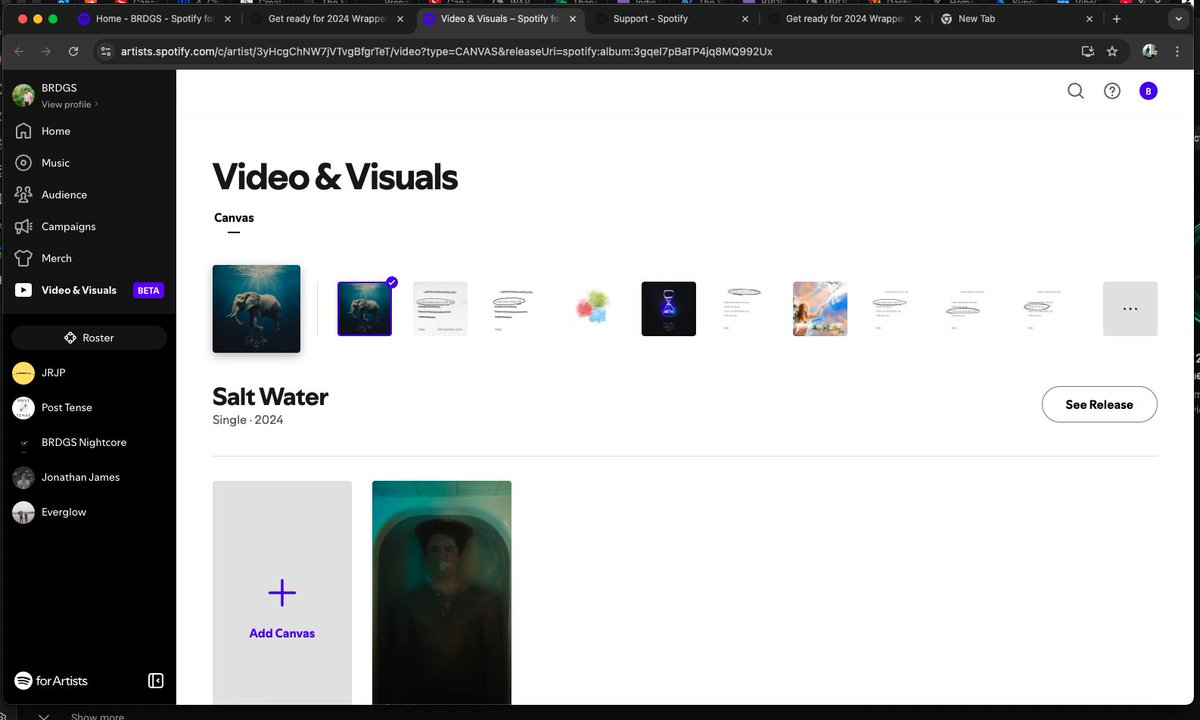Viewport: 1200px width, 720px height.
Task: Click the Salt Water title text
Action: click(271, 397)
